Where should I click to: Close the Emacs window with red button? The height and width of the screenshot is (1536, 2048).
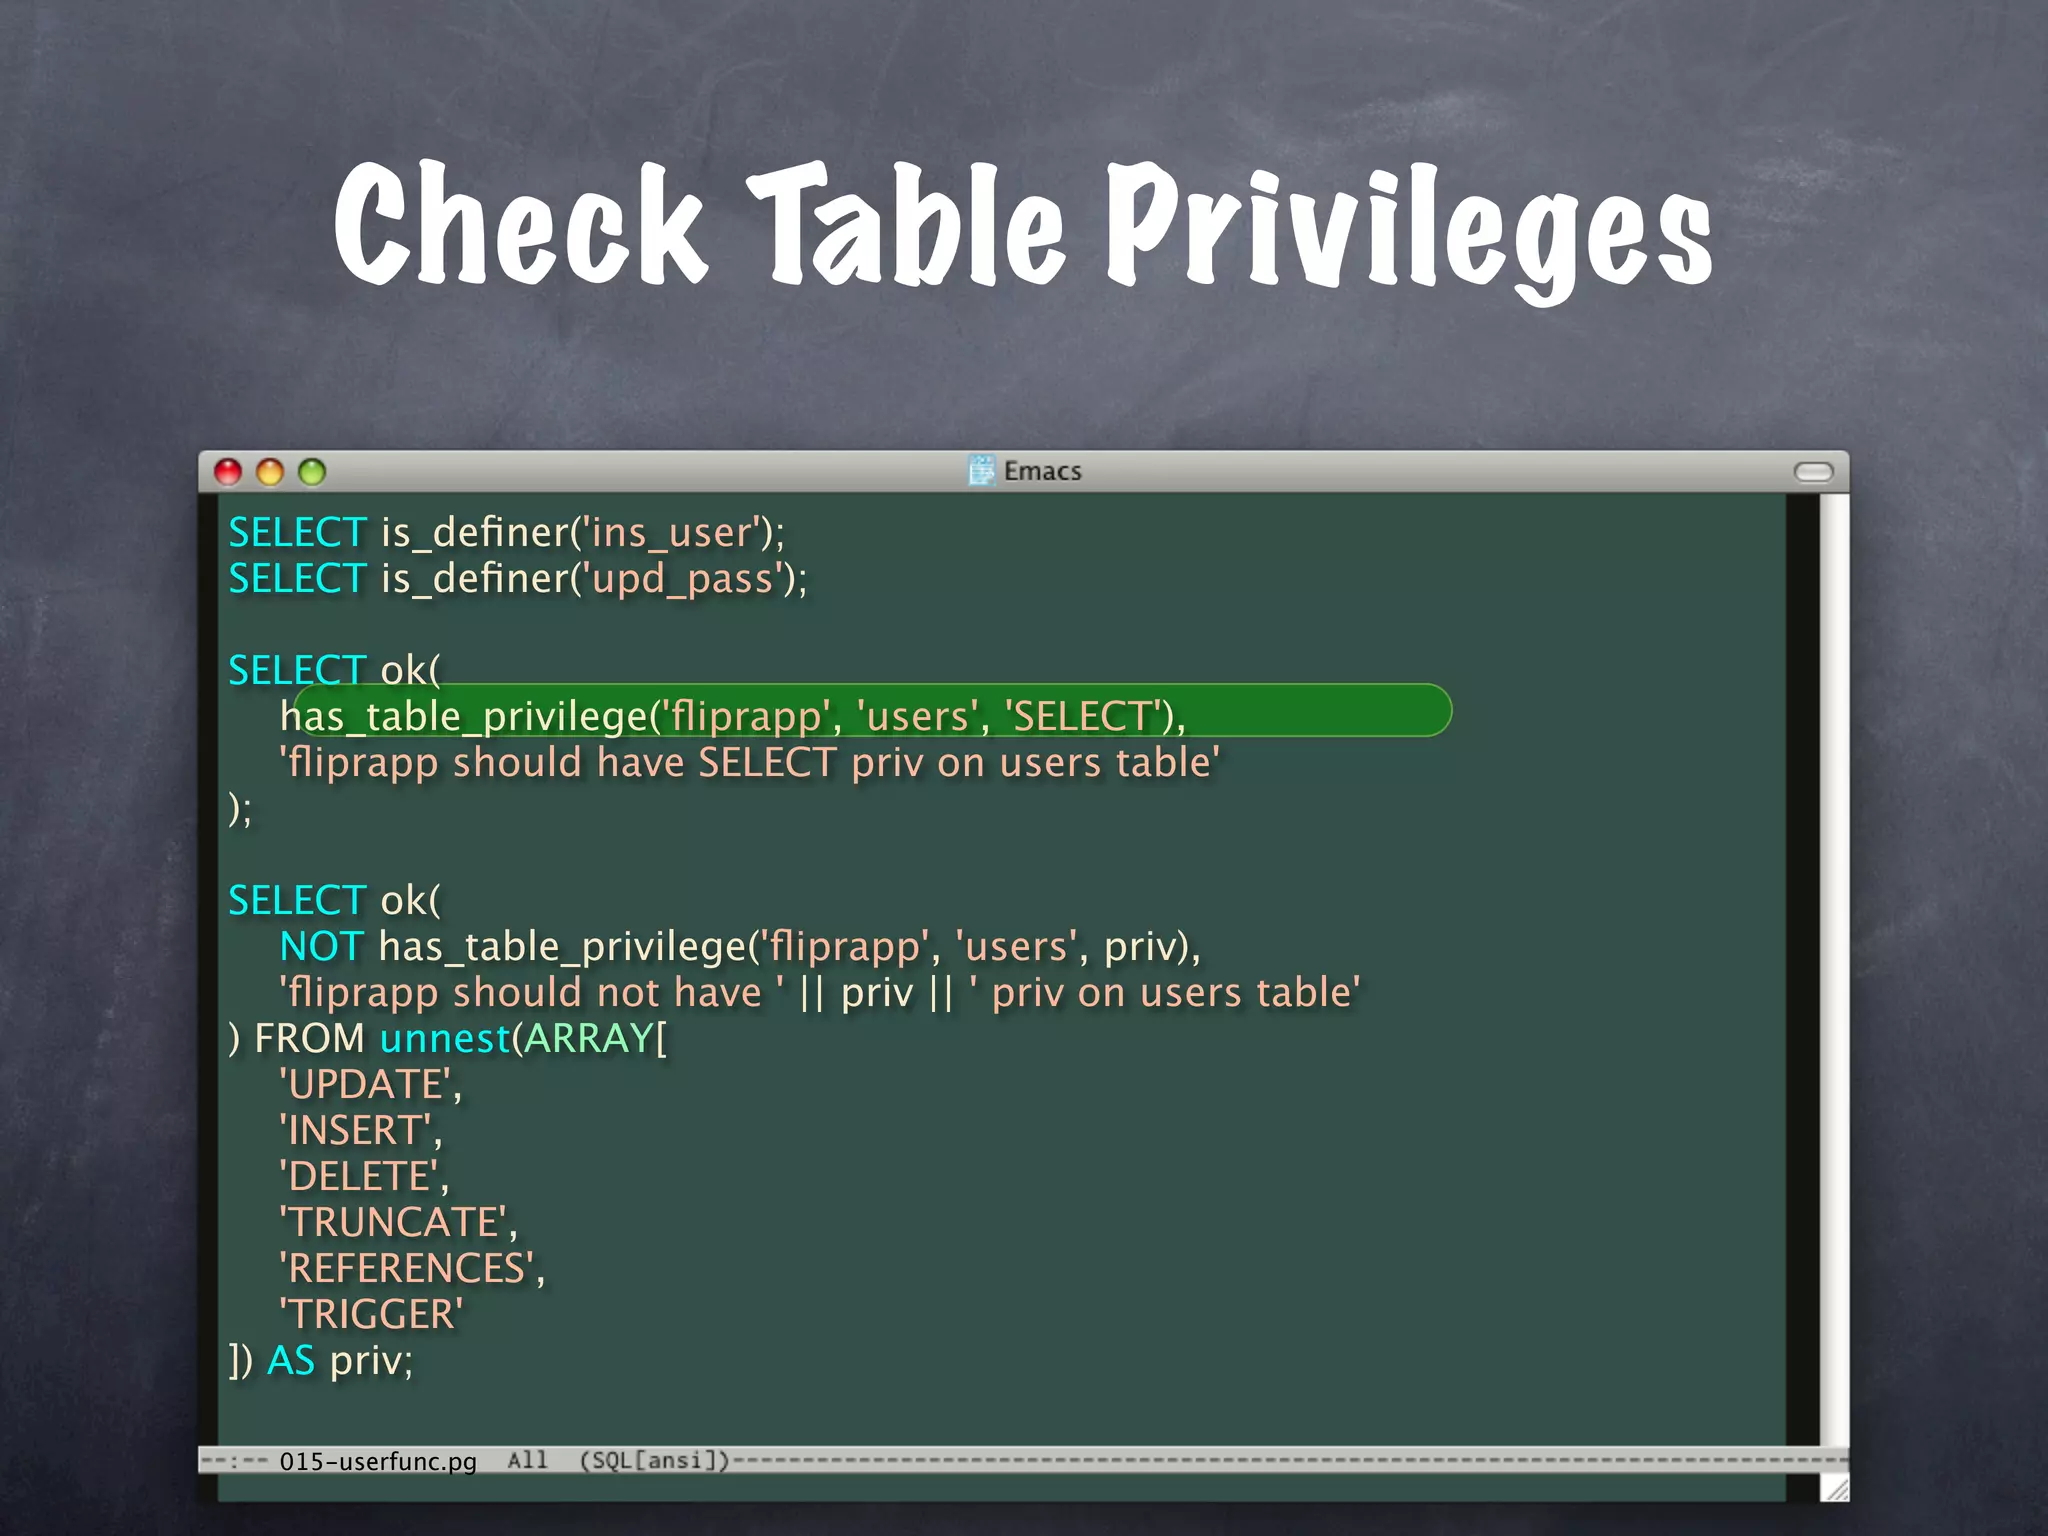(228, 471)
